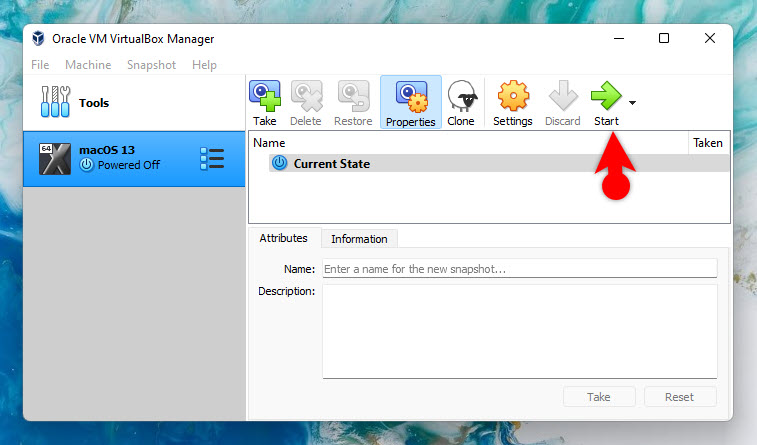Switch to the Attributes tab
This screenshot has width=757, height=445.
click(x=283, y=238)
